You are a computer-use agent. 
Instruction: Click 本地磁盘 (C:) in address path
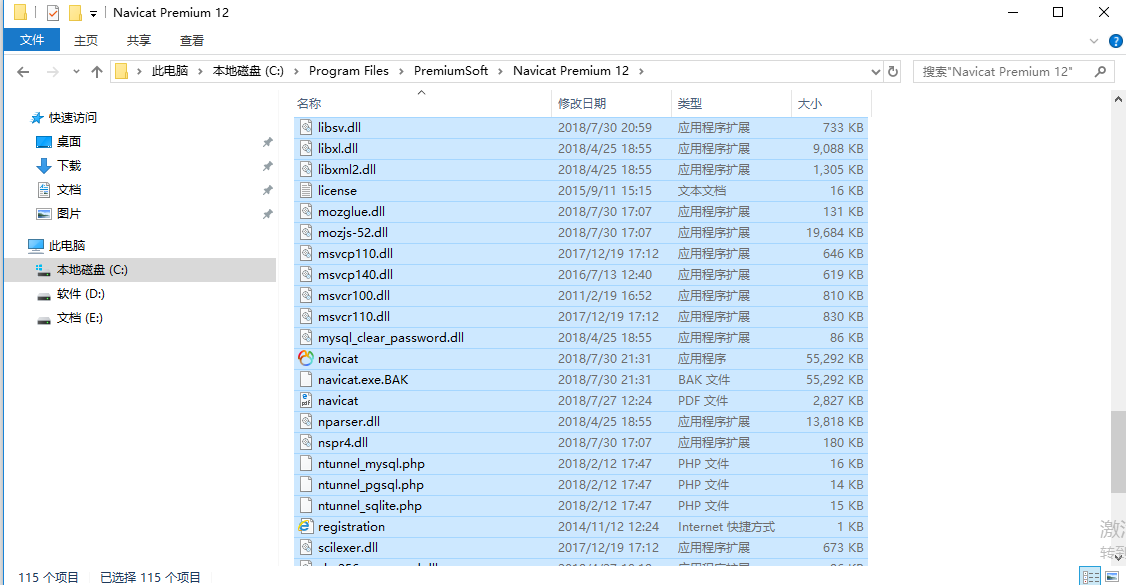[x=248, y=70]
